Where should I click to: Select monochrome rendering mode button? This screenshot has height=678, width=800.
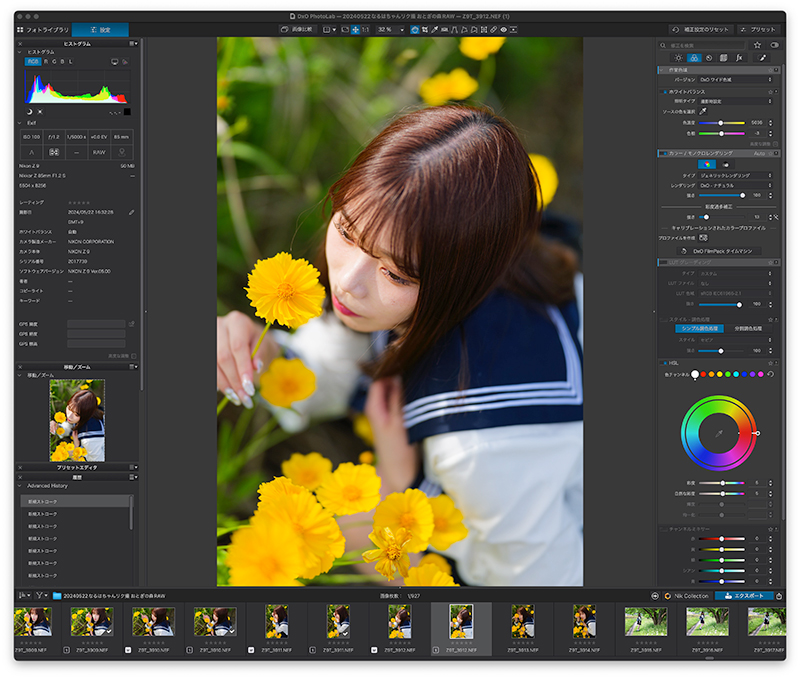coord(726,164)
